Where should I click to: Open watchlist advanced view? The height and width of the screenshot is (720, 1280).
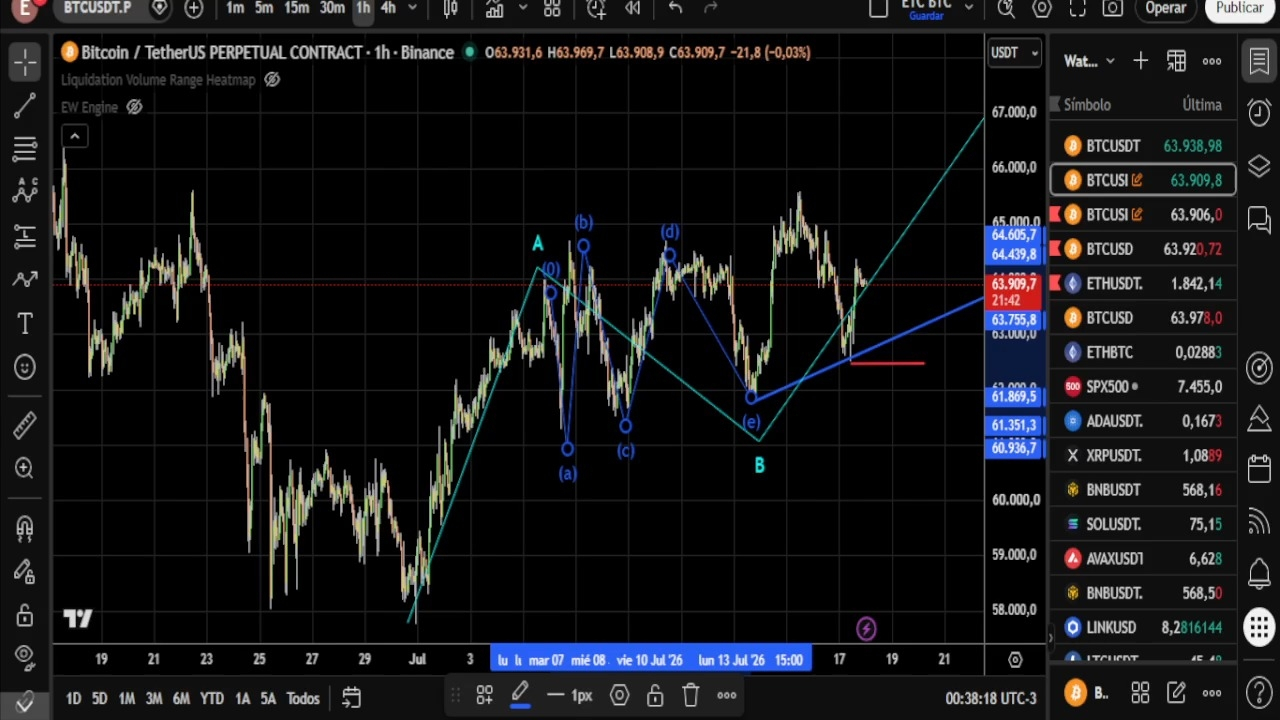(x=1176, y=61)
